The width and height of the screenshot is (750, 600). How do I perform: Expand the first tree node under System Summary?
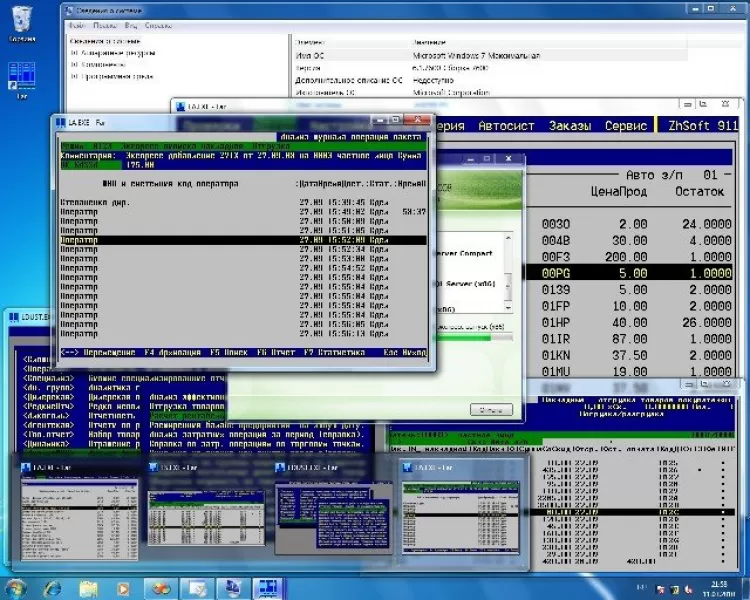[x=74, y=52]
